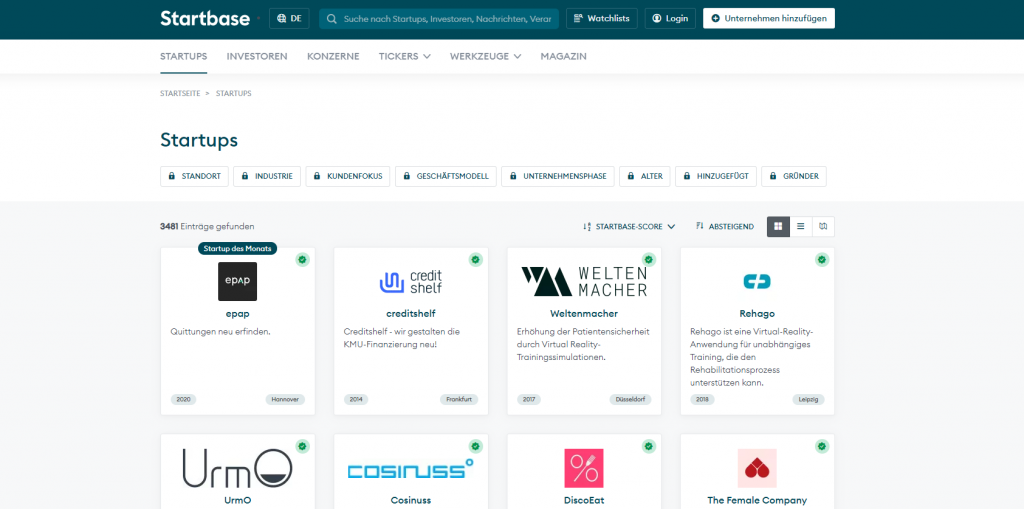The height and width of the screenshot is (509, 1024).
Task: Click Cosinuss verified badge icon
Action: [475, 447]
